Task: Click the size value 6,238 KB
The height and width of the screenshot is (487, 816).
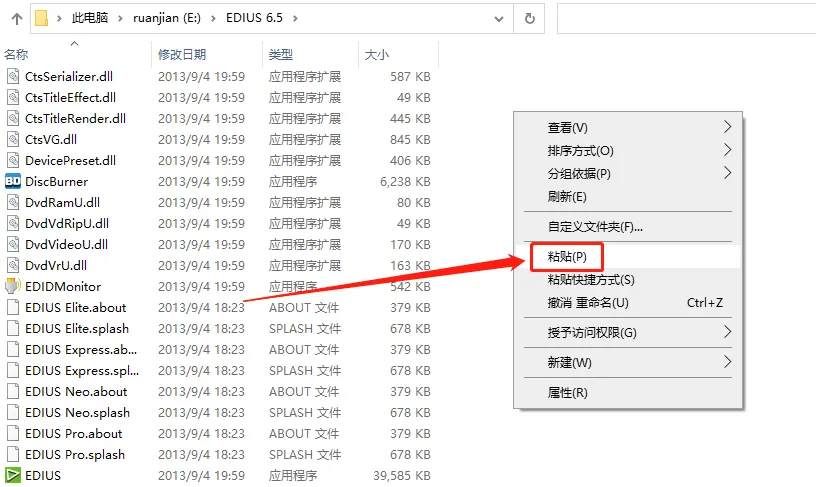Action: [405, 182]
